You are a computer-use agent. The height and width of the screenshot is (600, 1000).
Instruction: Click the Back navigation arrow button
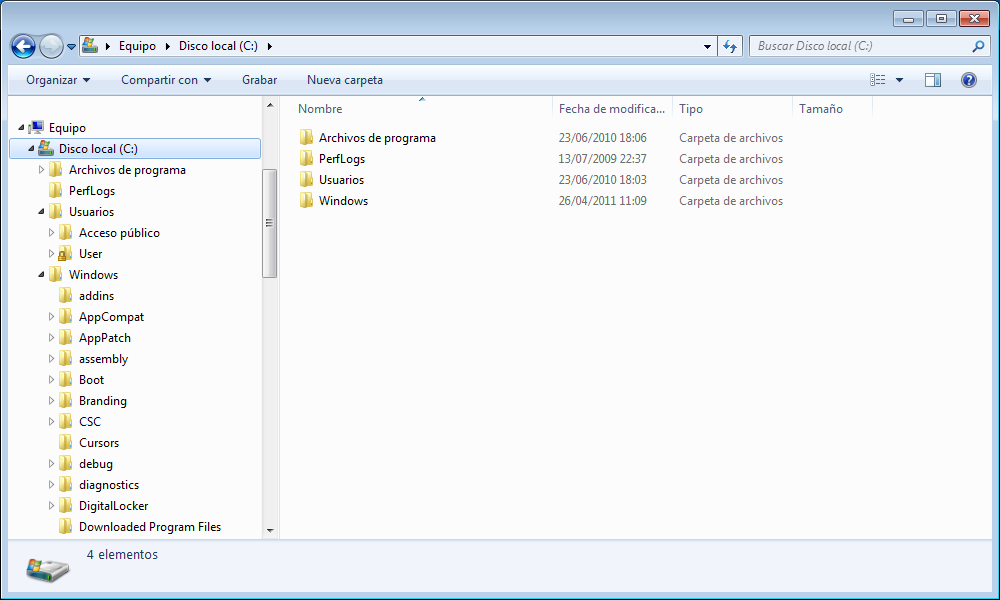pyautogui.click(x=23, y=46)
